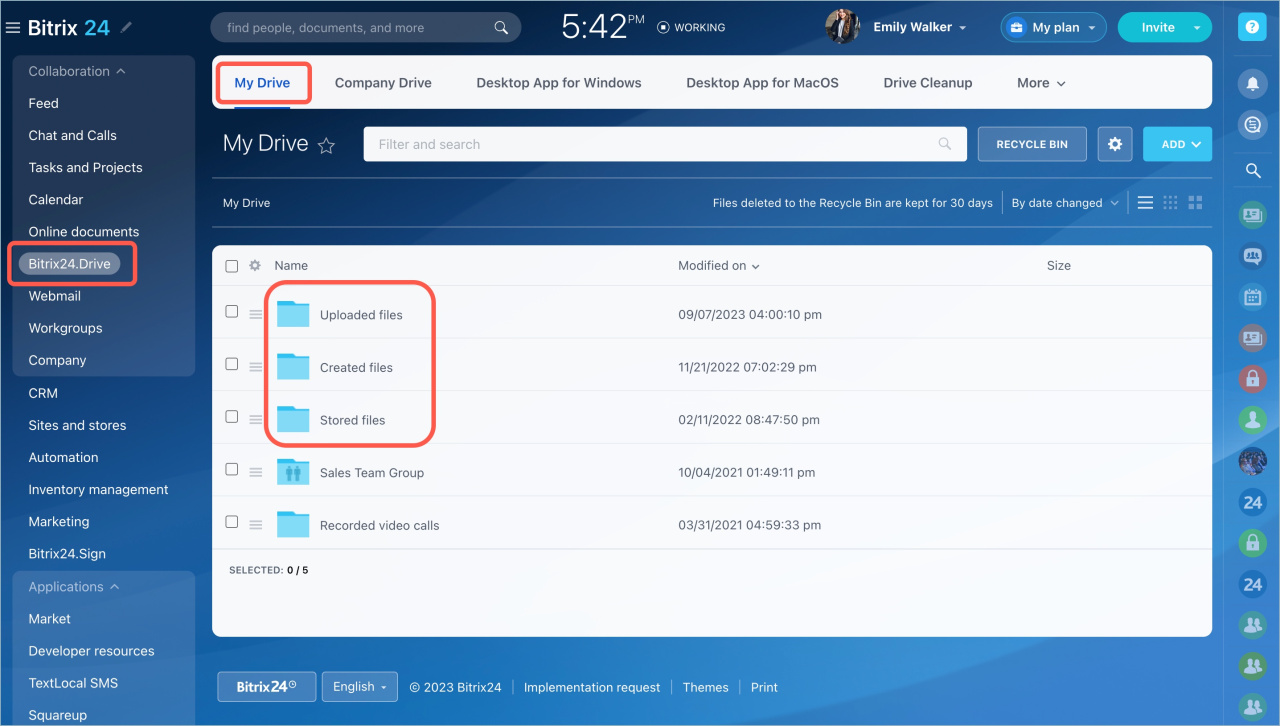Switch to Company Drive tab
Screen dimensions: 1280x726
[383, 83]
